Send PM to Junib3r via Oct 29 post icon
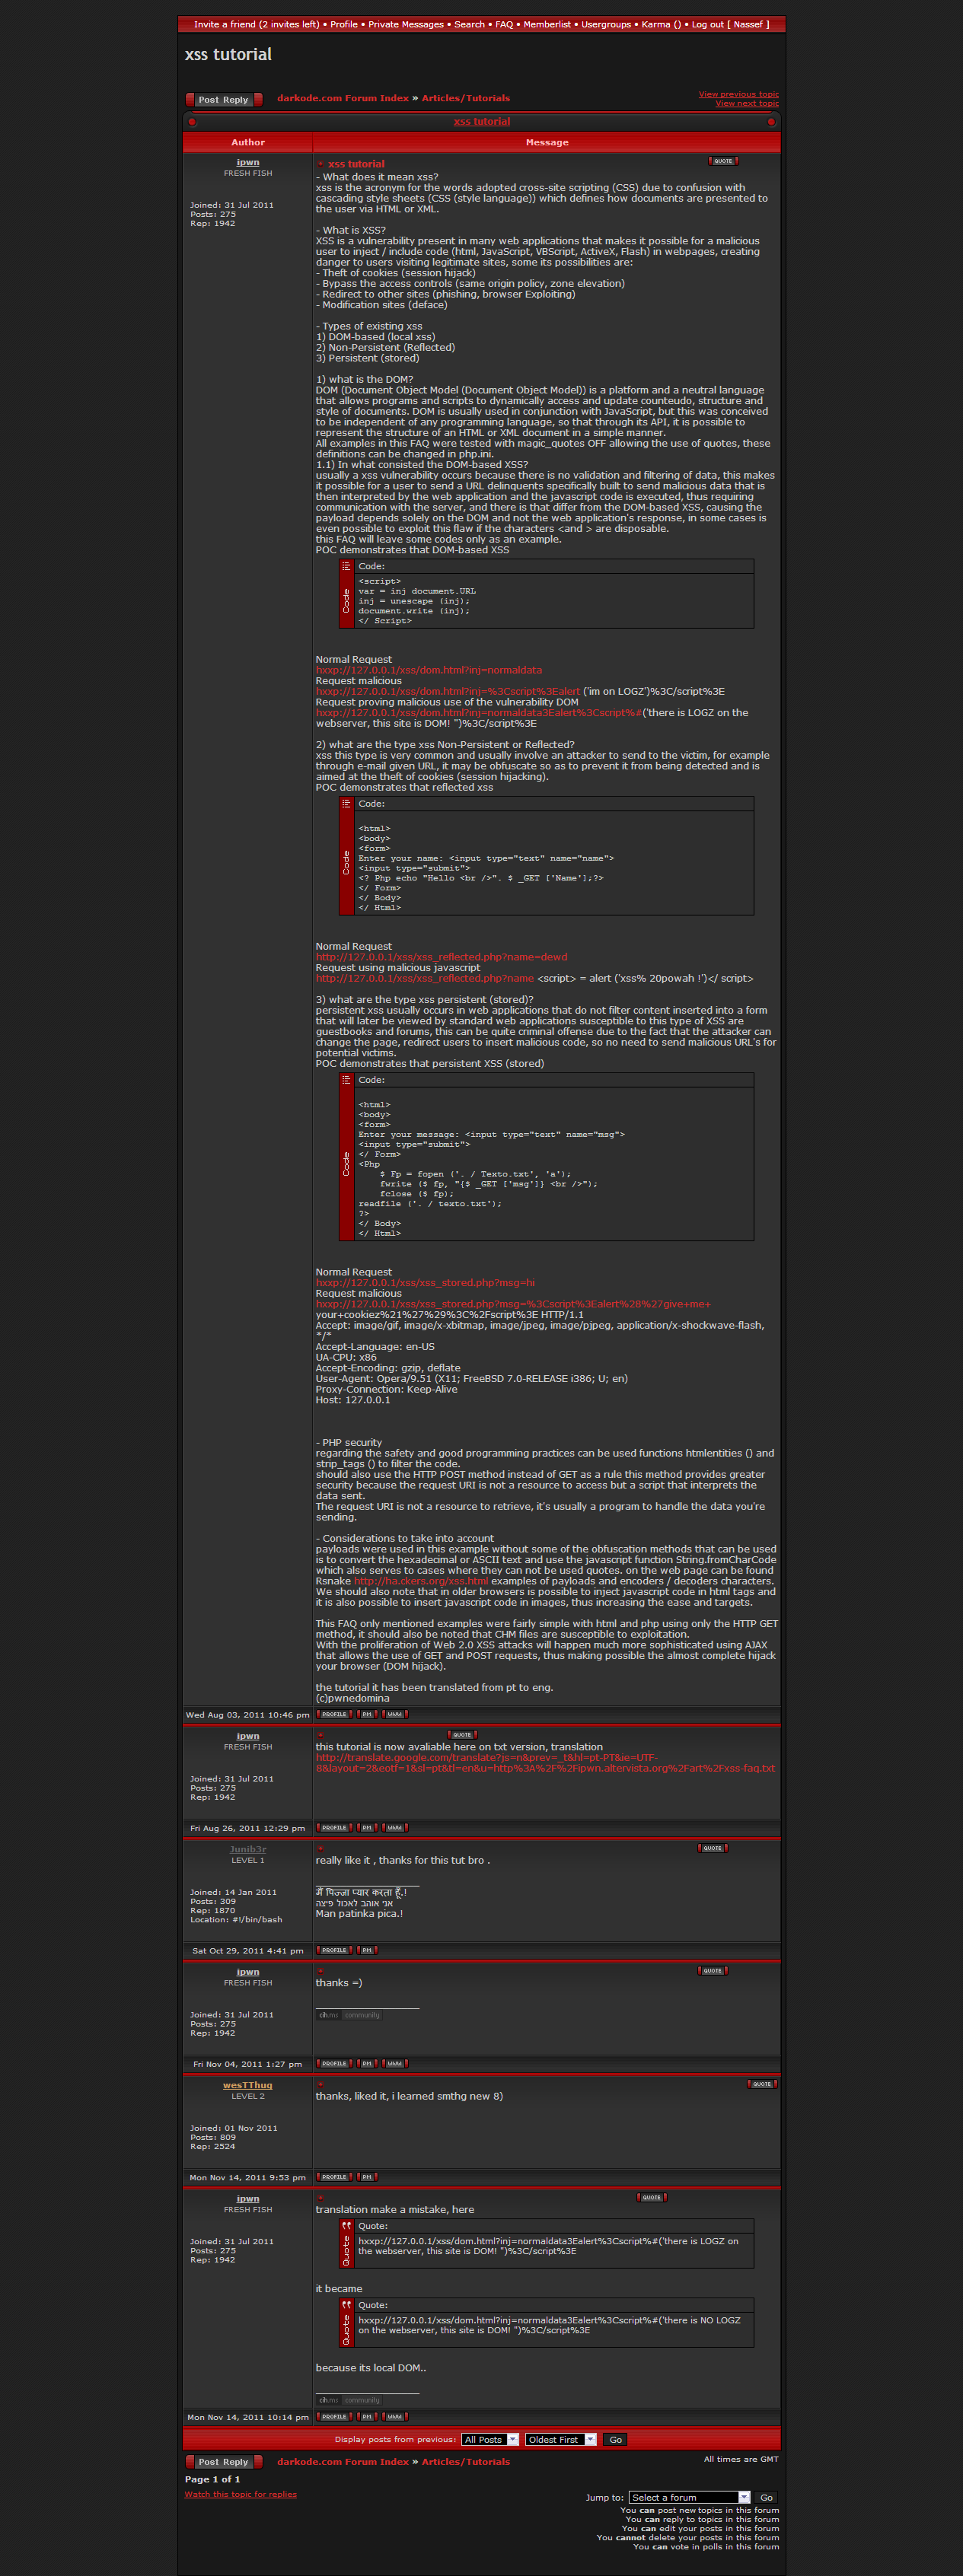 (367, 1951)
